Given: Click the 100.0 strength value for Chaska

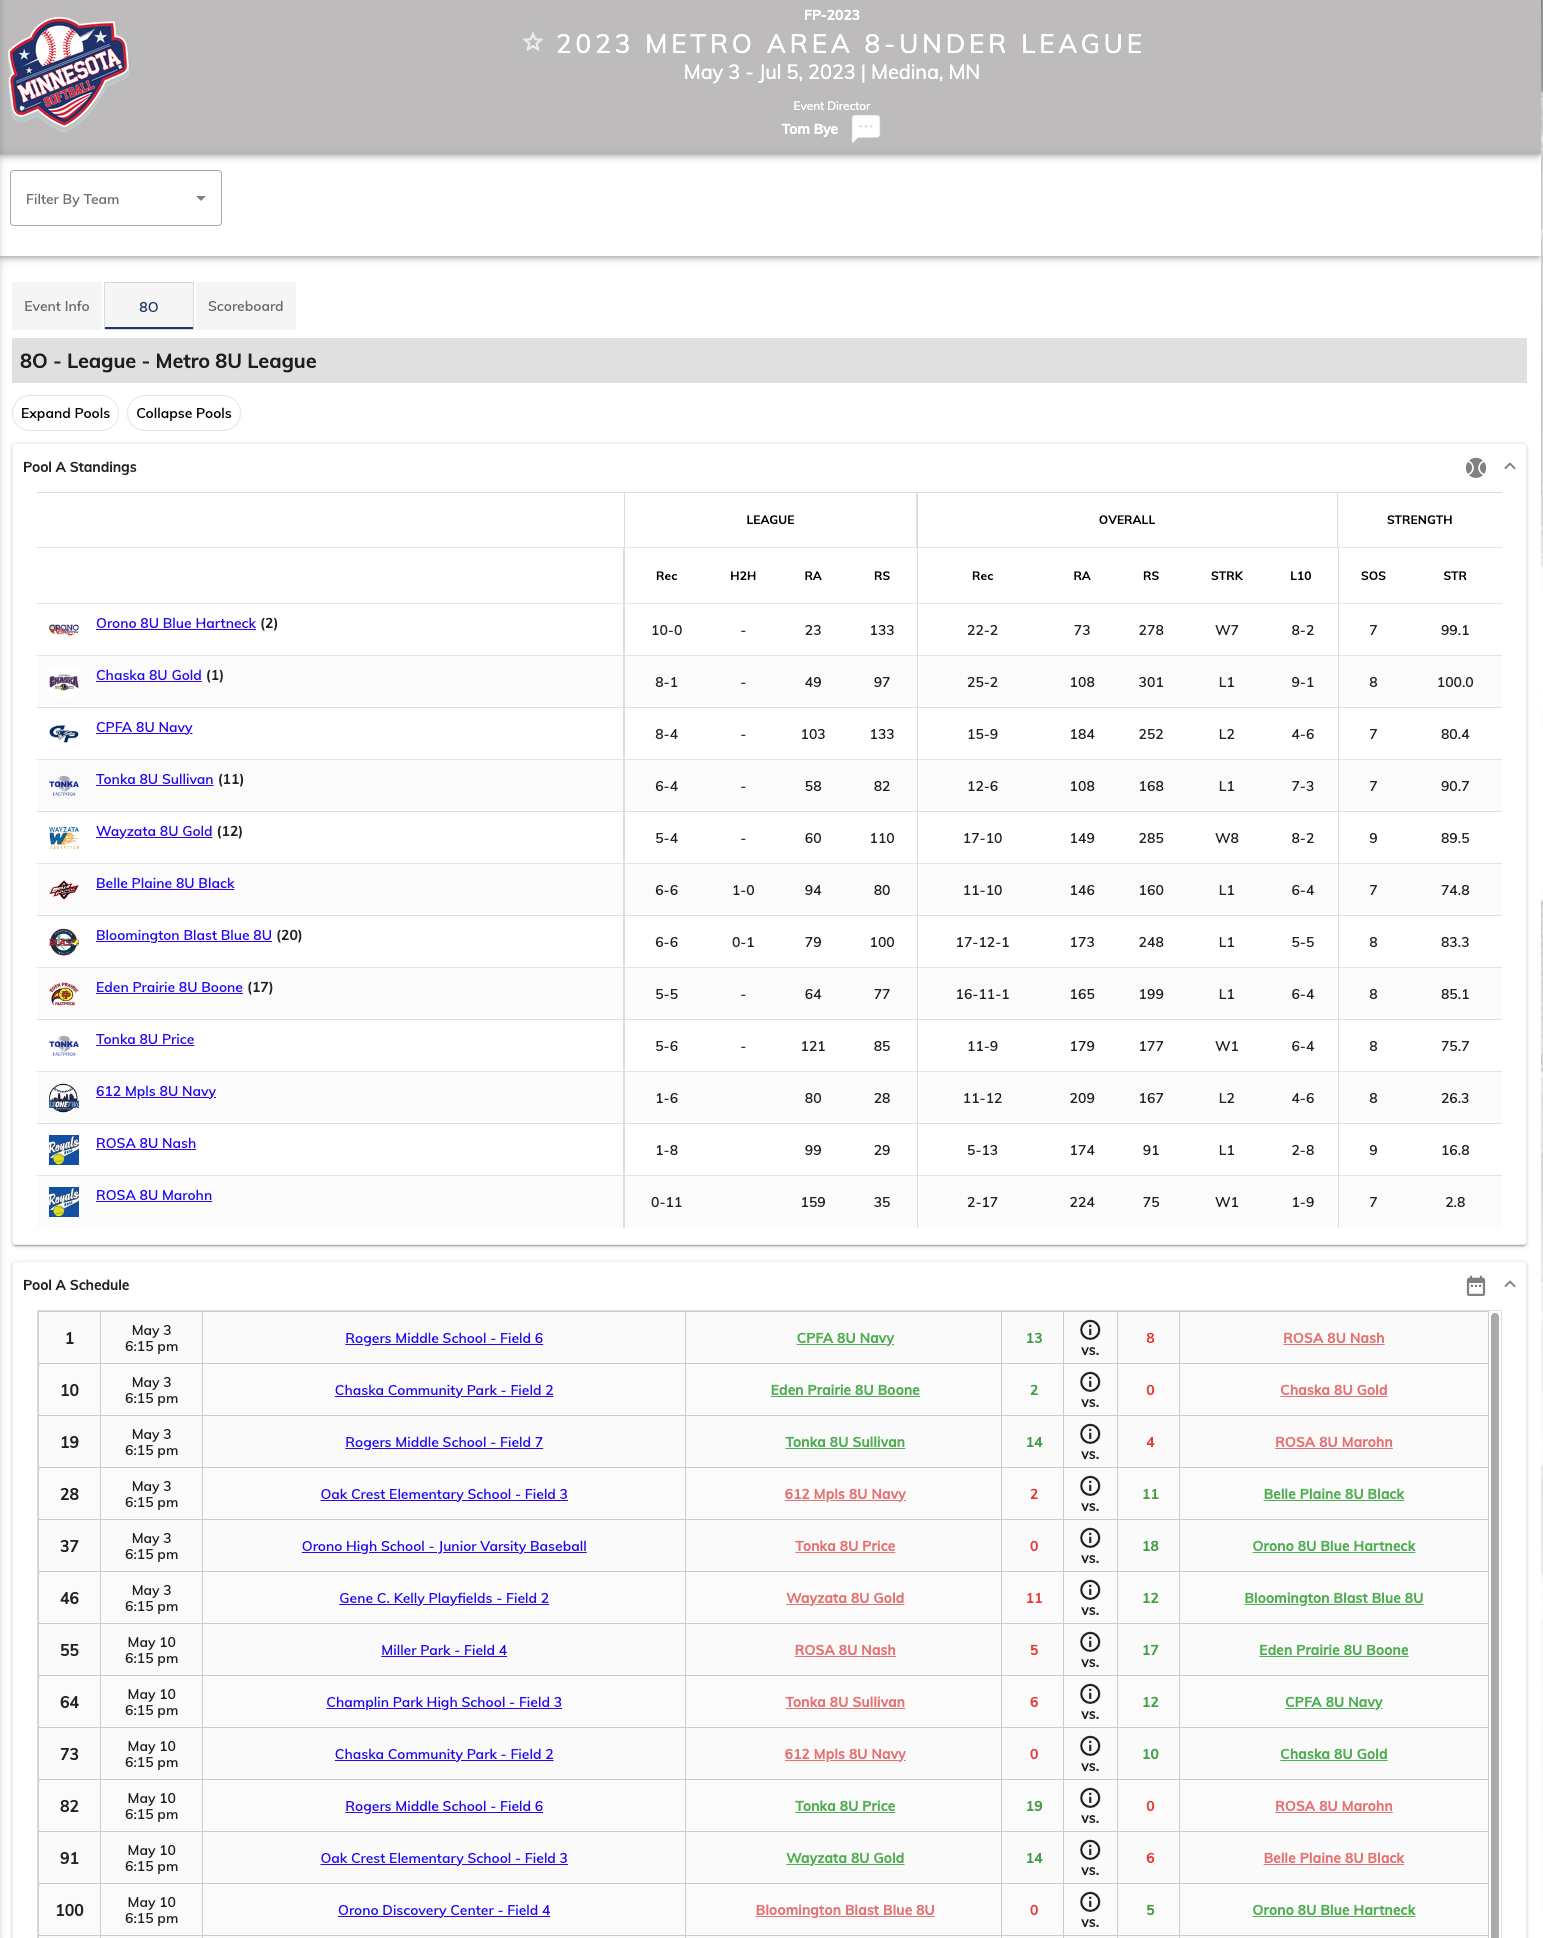Looking at the screenshot, I should [1455, 682].
